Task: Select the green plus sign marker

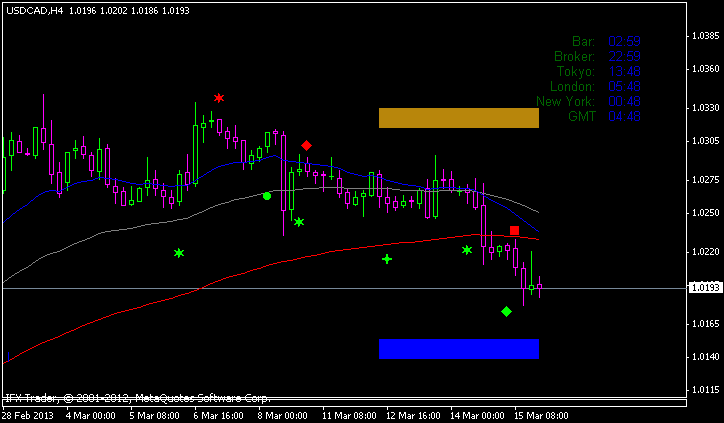Action: pyautogui.click(x=387, y=259)
